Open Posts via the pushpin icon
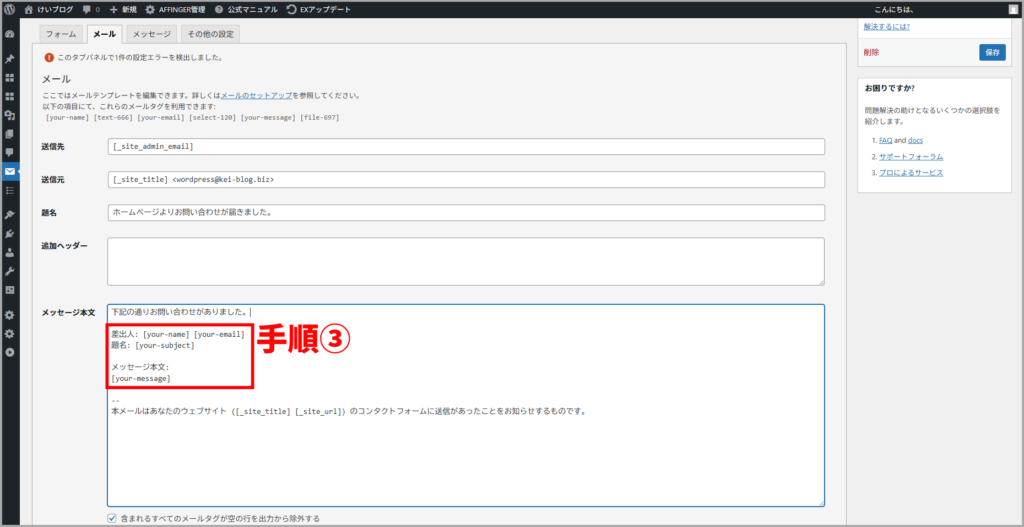 point(10,58)
